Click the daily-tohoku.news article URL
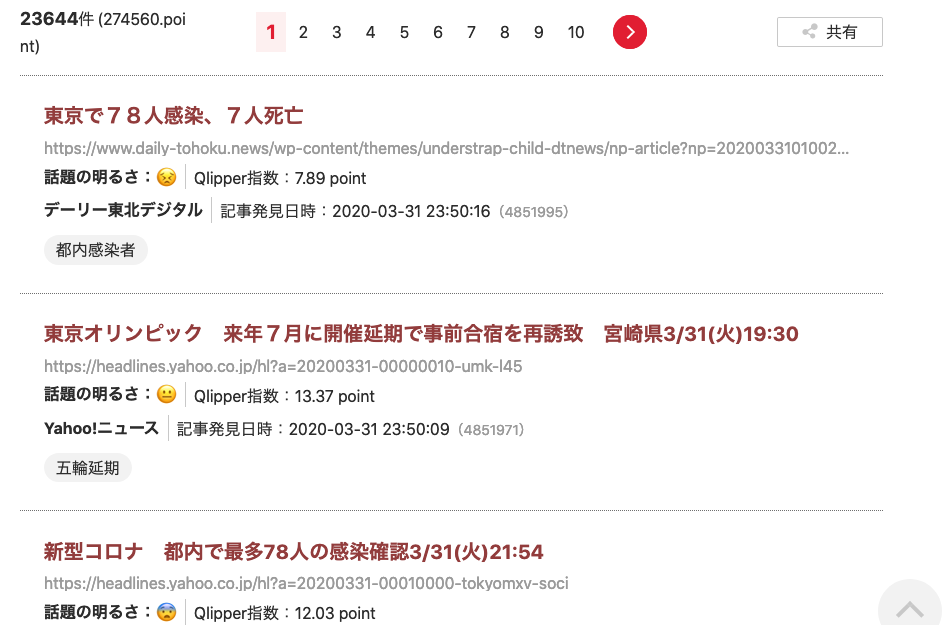Image resolution: width=943 pixels, height=625 pixels. click(x=446, y=149)
